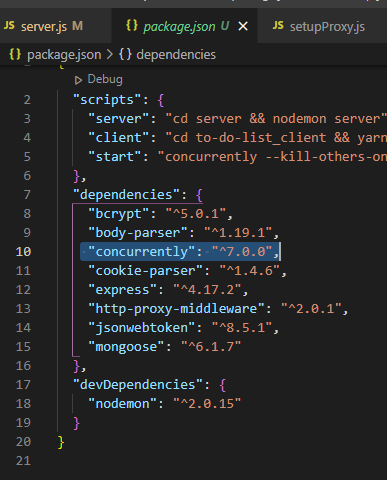Click the JS icon on server.js tab
This screenshot has width=387, height=480.
pos(9,25)
